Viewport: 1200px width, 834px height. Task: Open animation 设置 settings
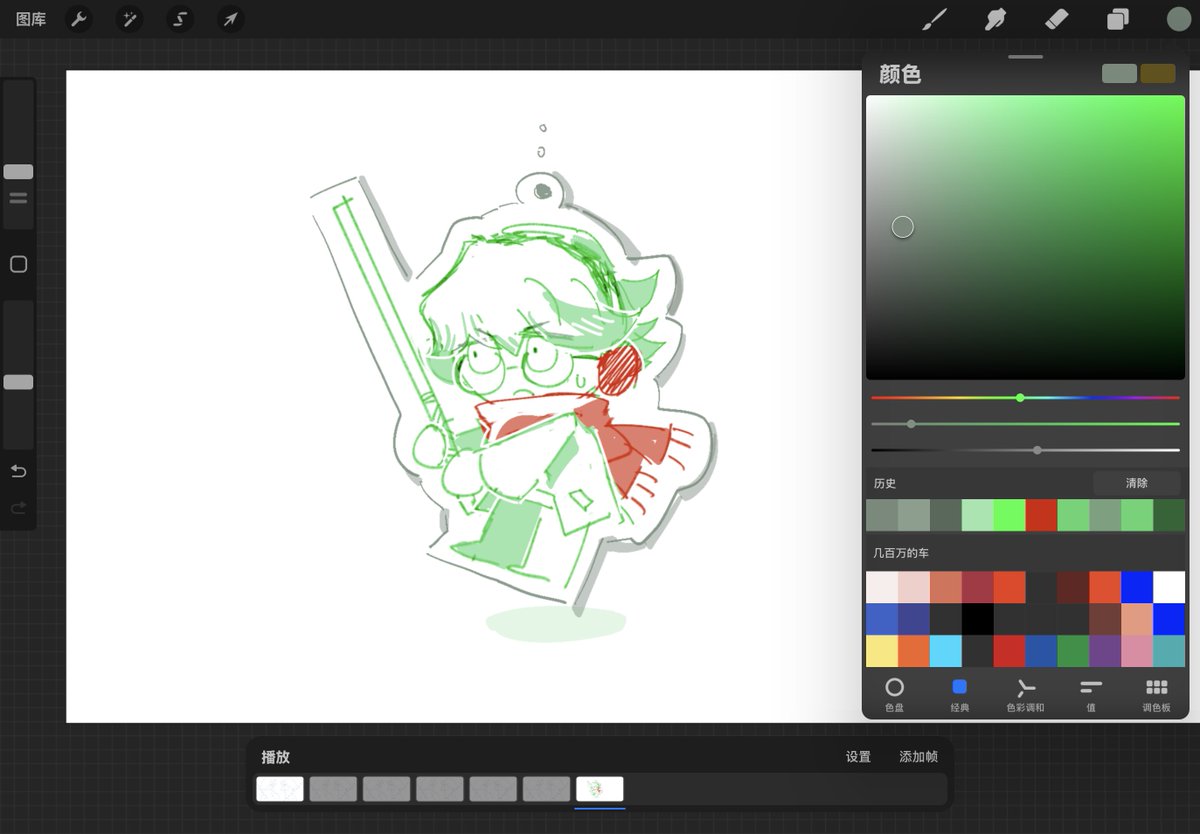point(858,757)
